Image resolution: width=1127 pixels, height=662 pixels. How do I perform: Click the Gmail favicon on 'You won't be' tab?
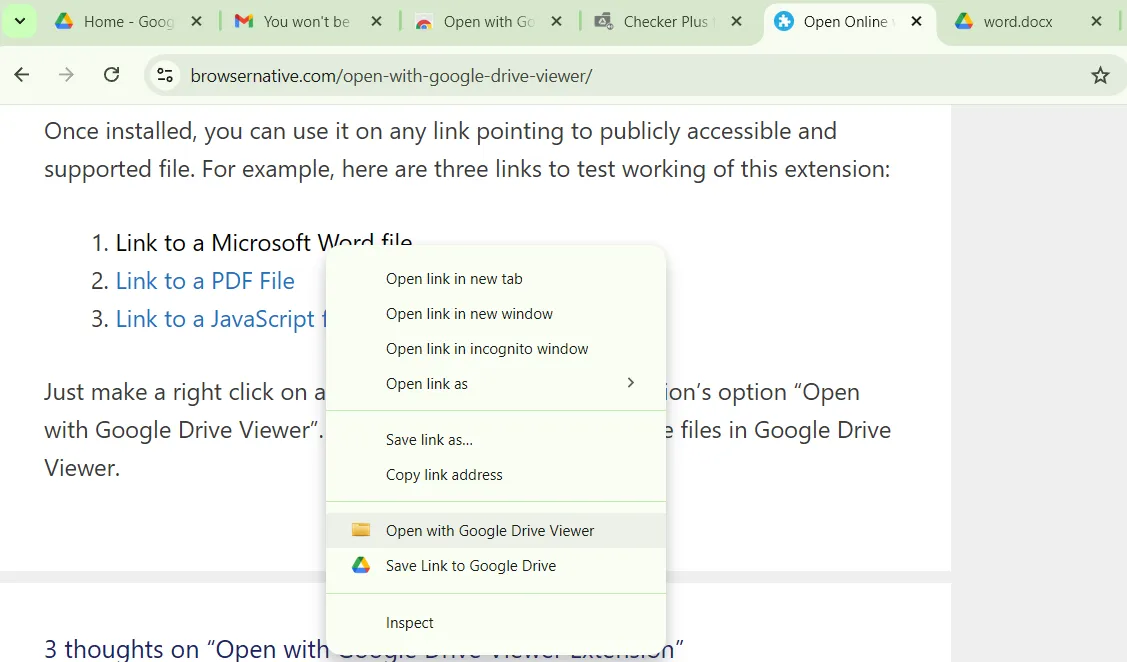(x=244, y=20)
